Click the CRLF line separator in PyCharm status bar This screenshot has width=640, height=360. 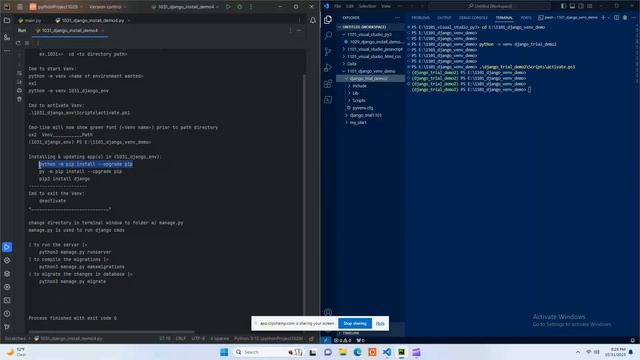point(180,338)
